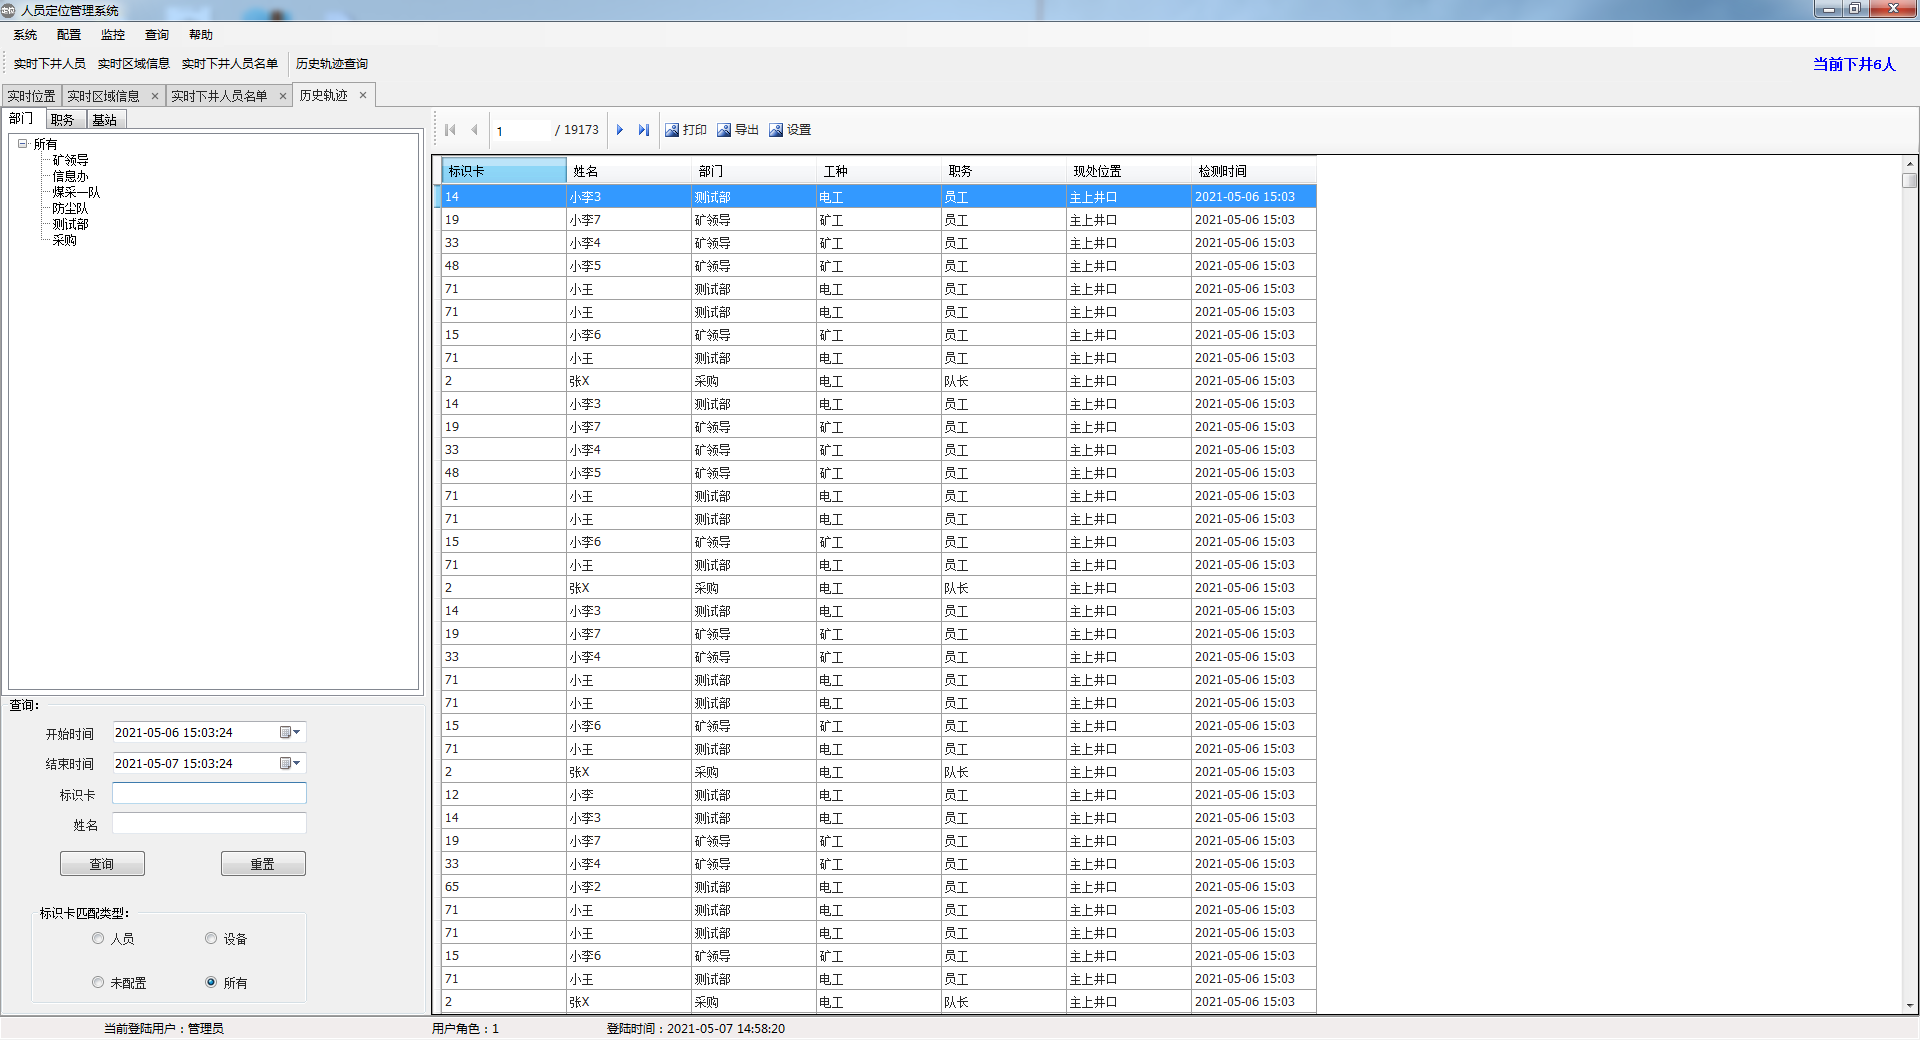Click the table's vertical scrollbar thumb
Screen dimensions: 1920x1040
click(x=1909, y=181)
